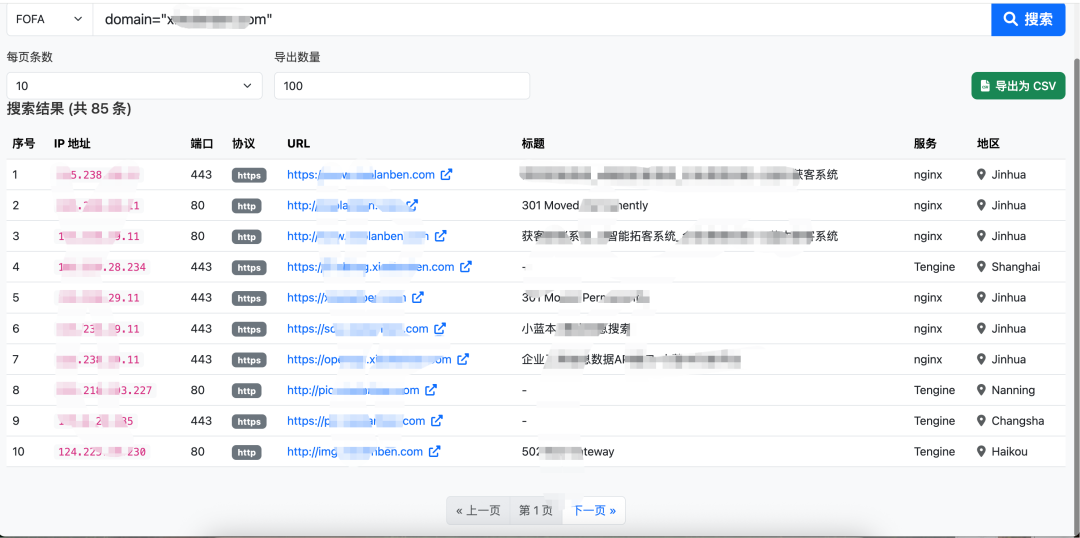
Task: Open the URL link in row 7
Action: 369,360
